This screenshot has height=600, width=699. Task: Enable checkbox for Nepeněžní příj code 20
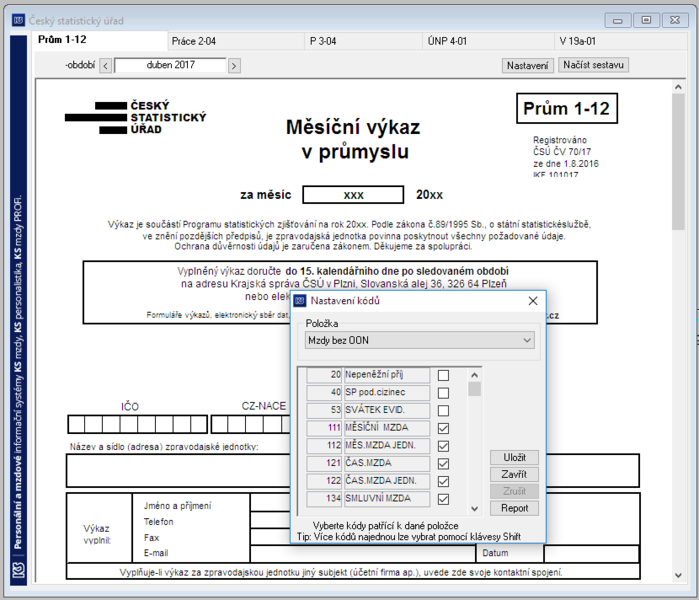[443, 375]
